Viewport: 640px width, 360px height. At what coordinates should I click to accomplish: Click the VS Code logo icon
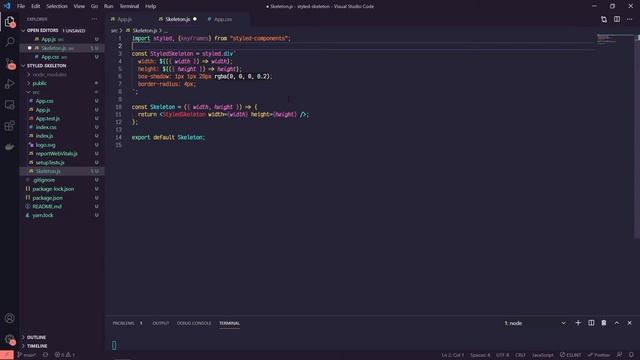[x=7, y=6]
